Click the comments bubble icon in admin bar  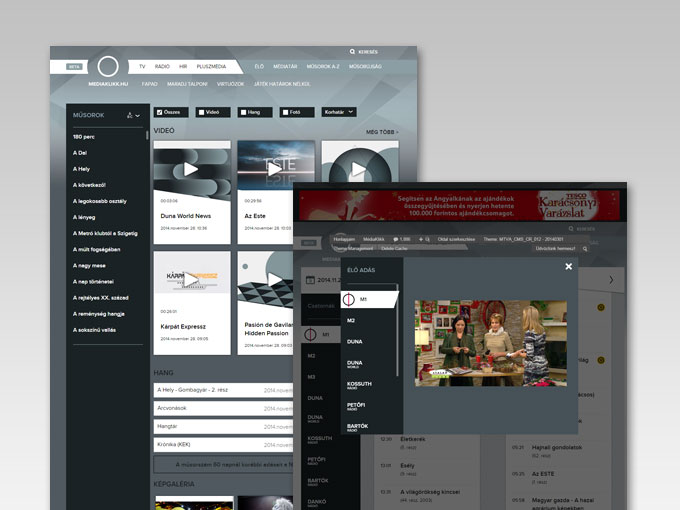(396, 239)
